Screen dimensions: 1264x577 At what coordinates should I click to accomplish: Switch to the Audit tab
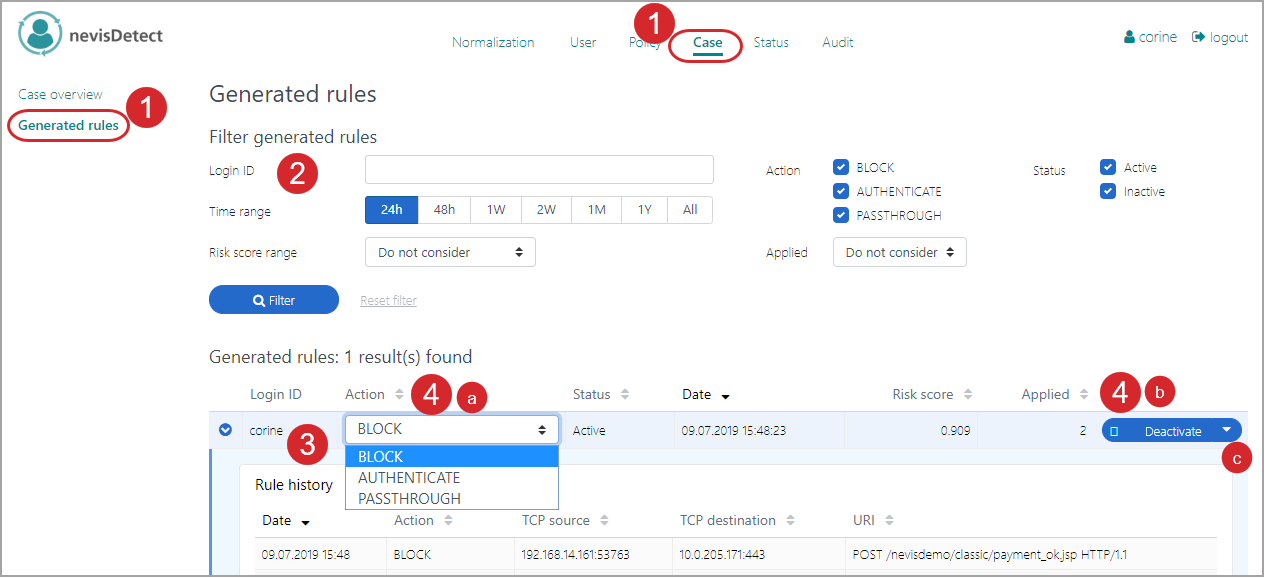tap(837, 42)
